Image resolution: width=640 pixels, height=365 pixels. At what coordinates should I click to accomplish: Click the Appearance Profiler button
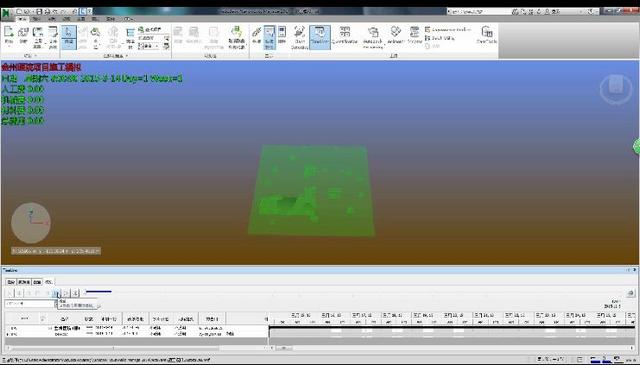448,30
